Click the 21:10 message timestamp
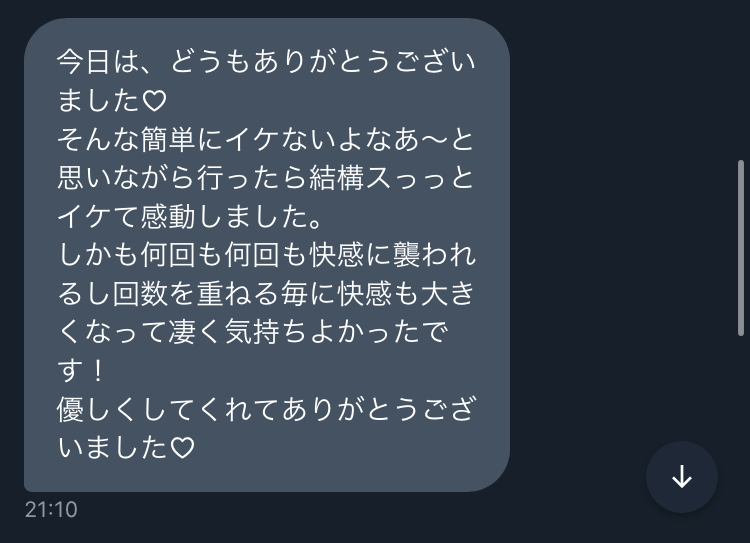 click(51, 510)
